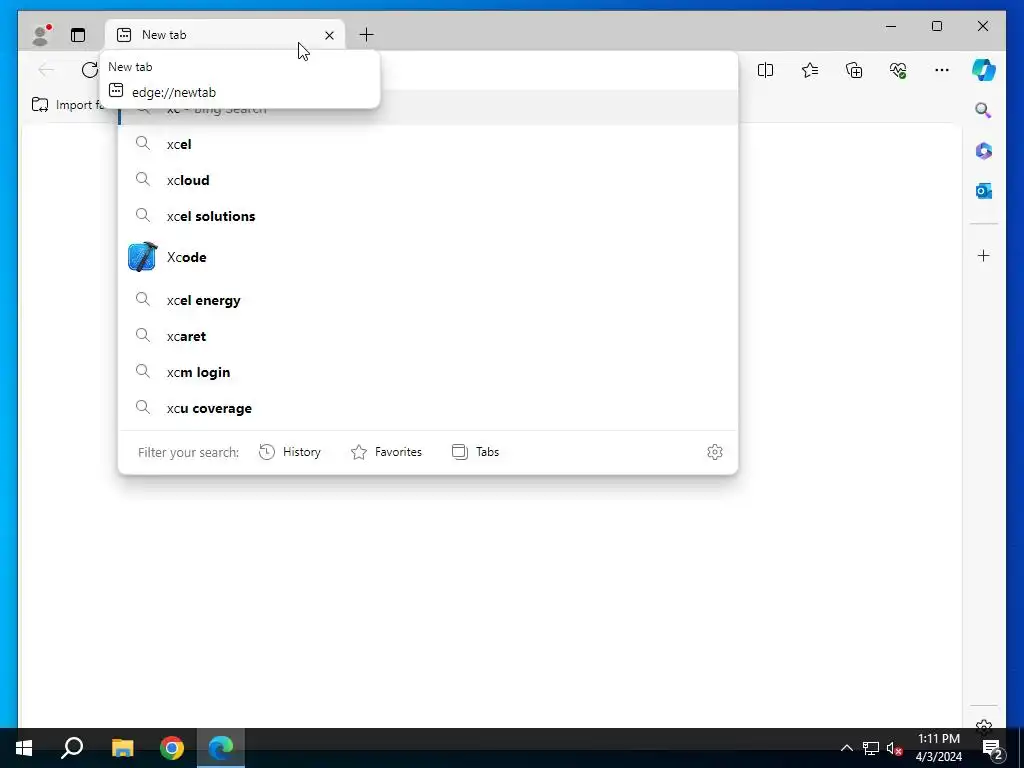Click the Xcode app icon
The width and height of the screenshot is (1024, 768).
(x=142, y=257)
